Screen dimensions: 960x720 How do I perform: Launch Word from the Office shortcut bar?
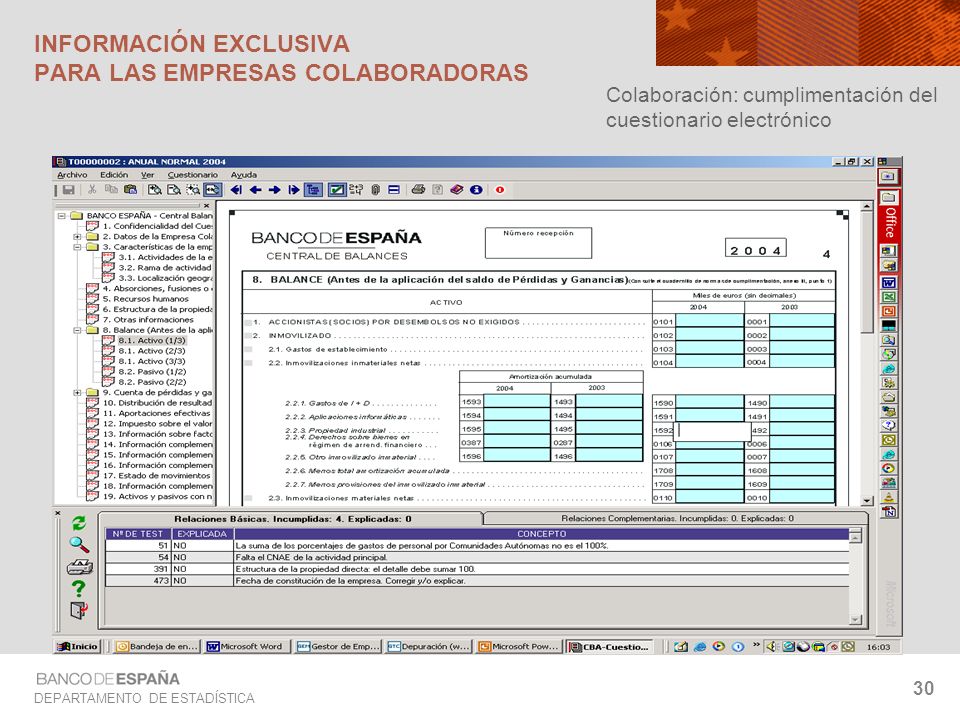click(x=888, y=283)
